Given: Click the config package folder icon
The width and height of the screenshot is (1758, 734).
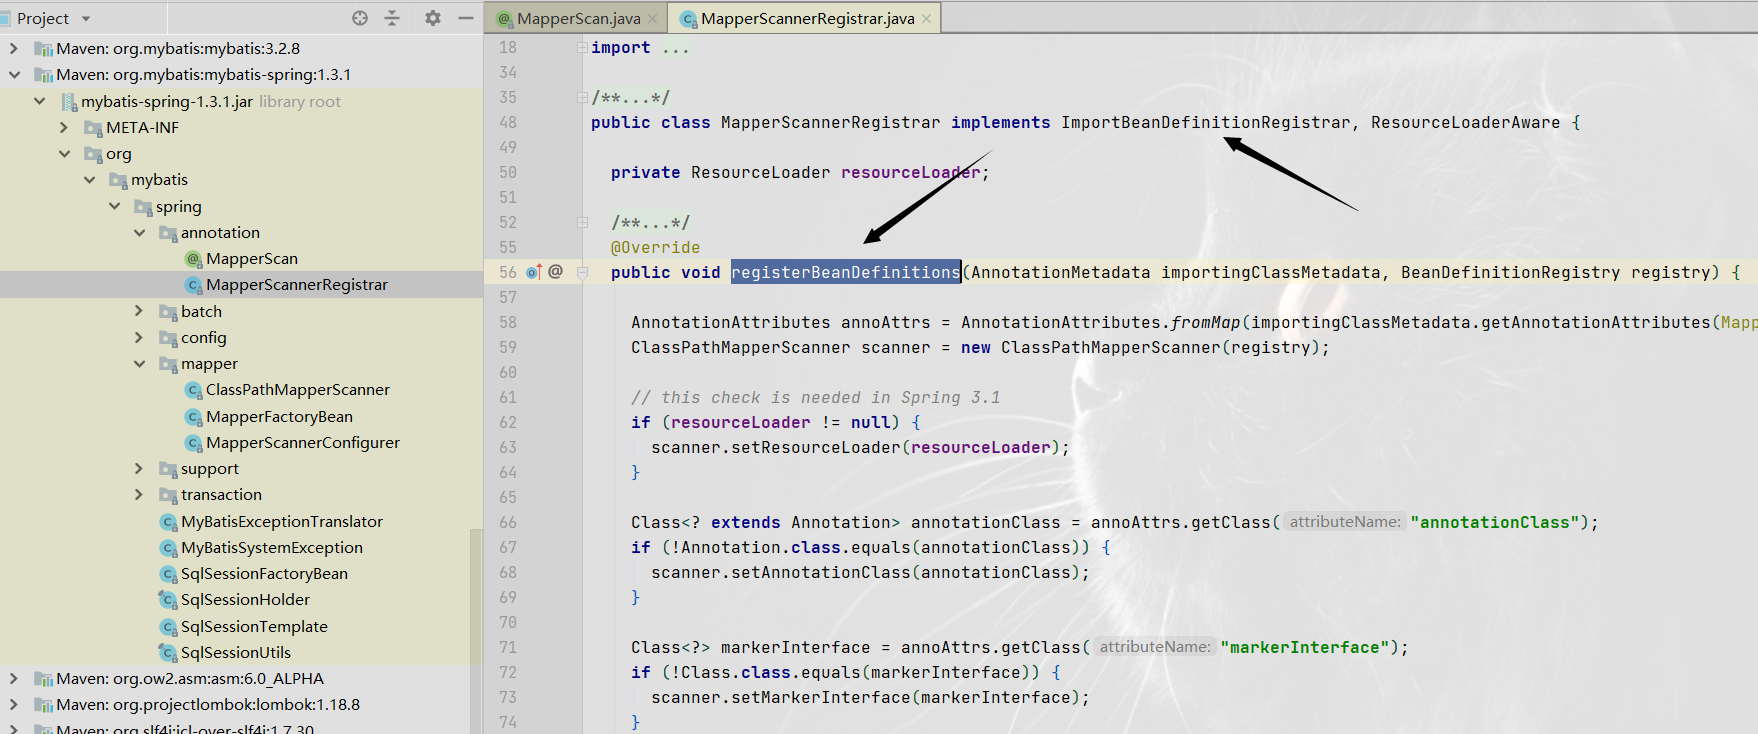Looking at the screenshot, I should coord(168,338).
